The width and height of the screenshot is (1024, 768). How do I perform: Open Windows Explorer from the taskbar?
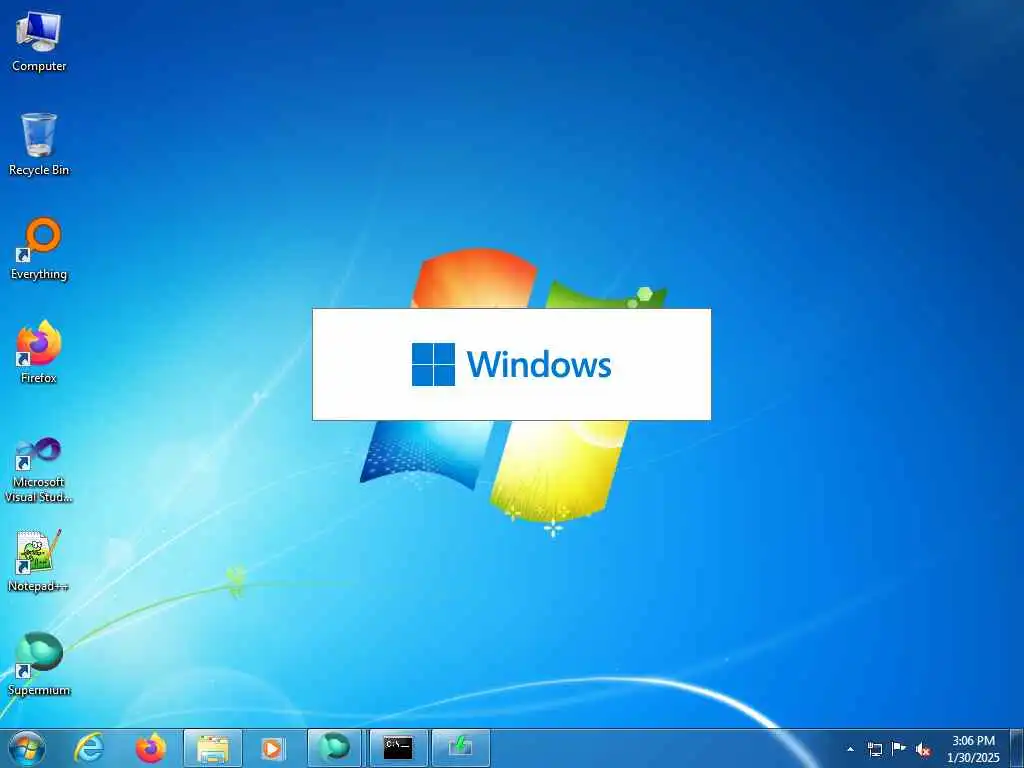(x=213, y=748)
